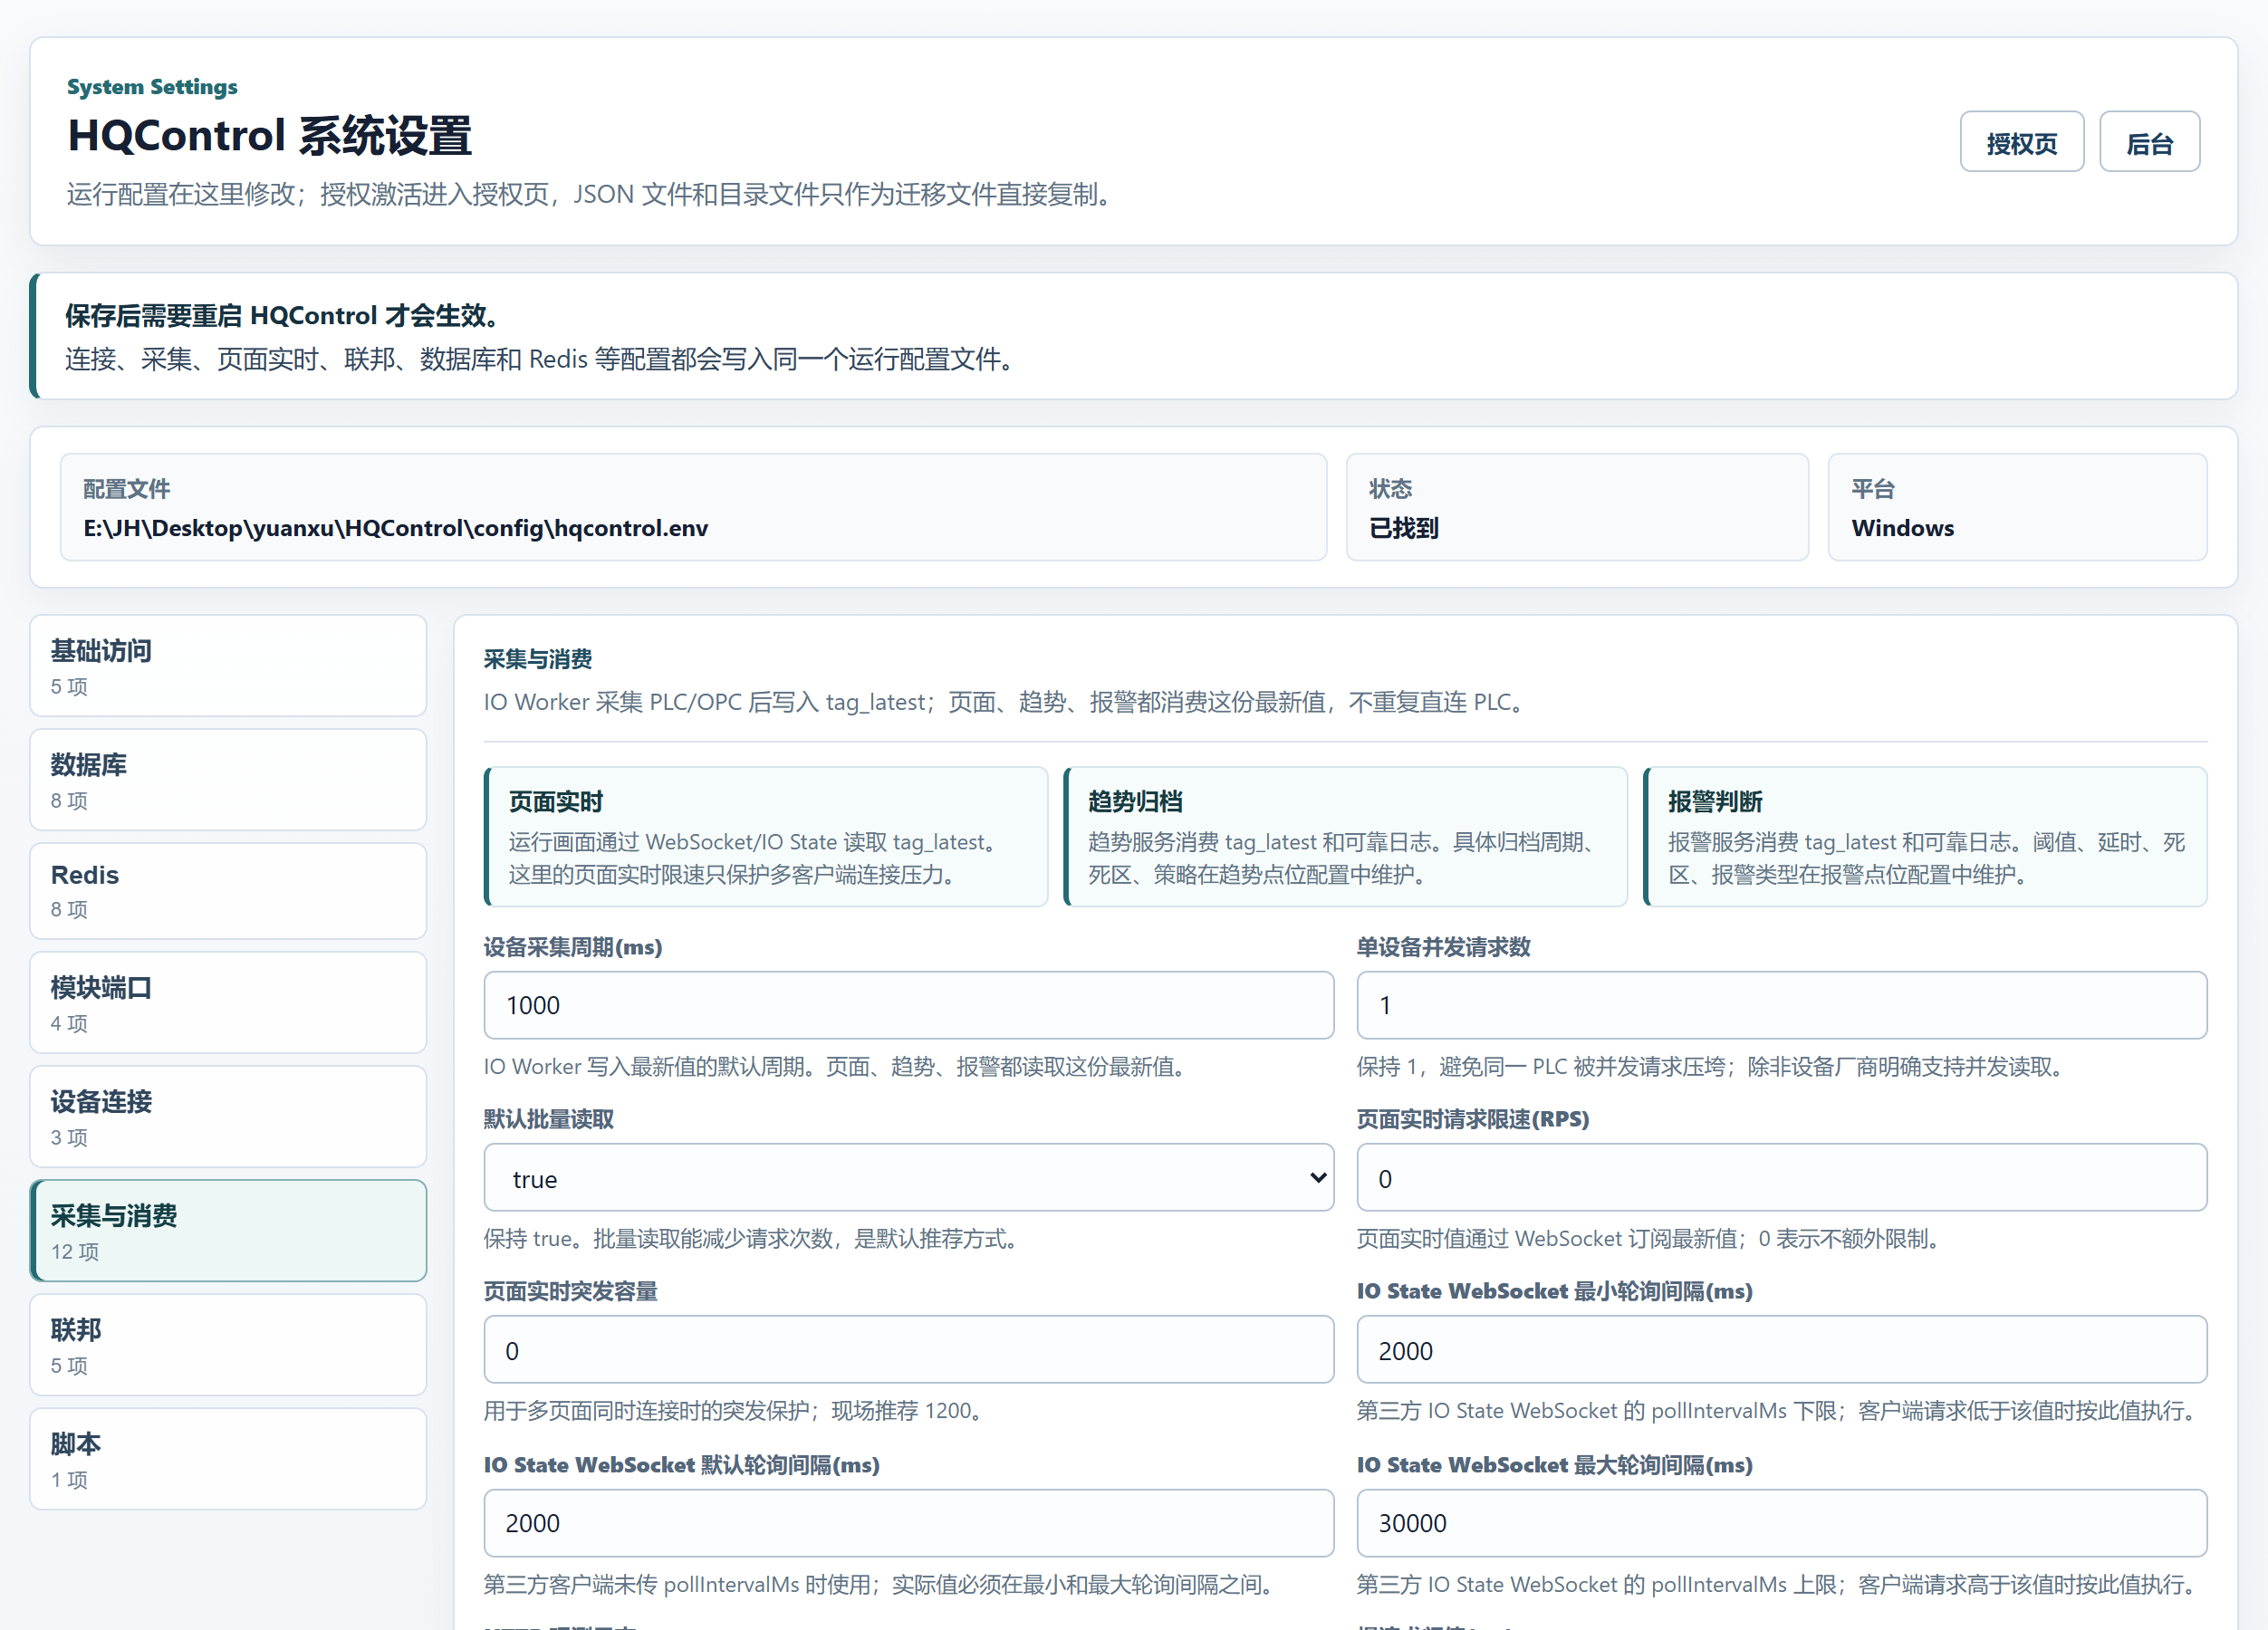Open the 脚本 settings category
2268x1630 pixels.
pyautogui.click(x=228, y=1459)
